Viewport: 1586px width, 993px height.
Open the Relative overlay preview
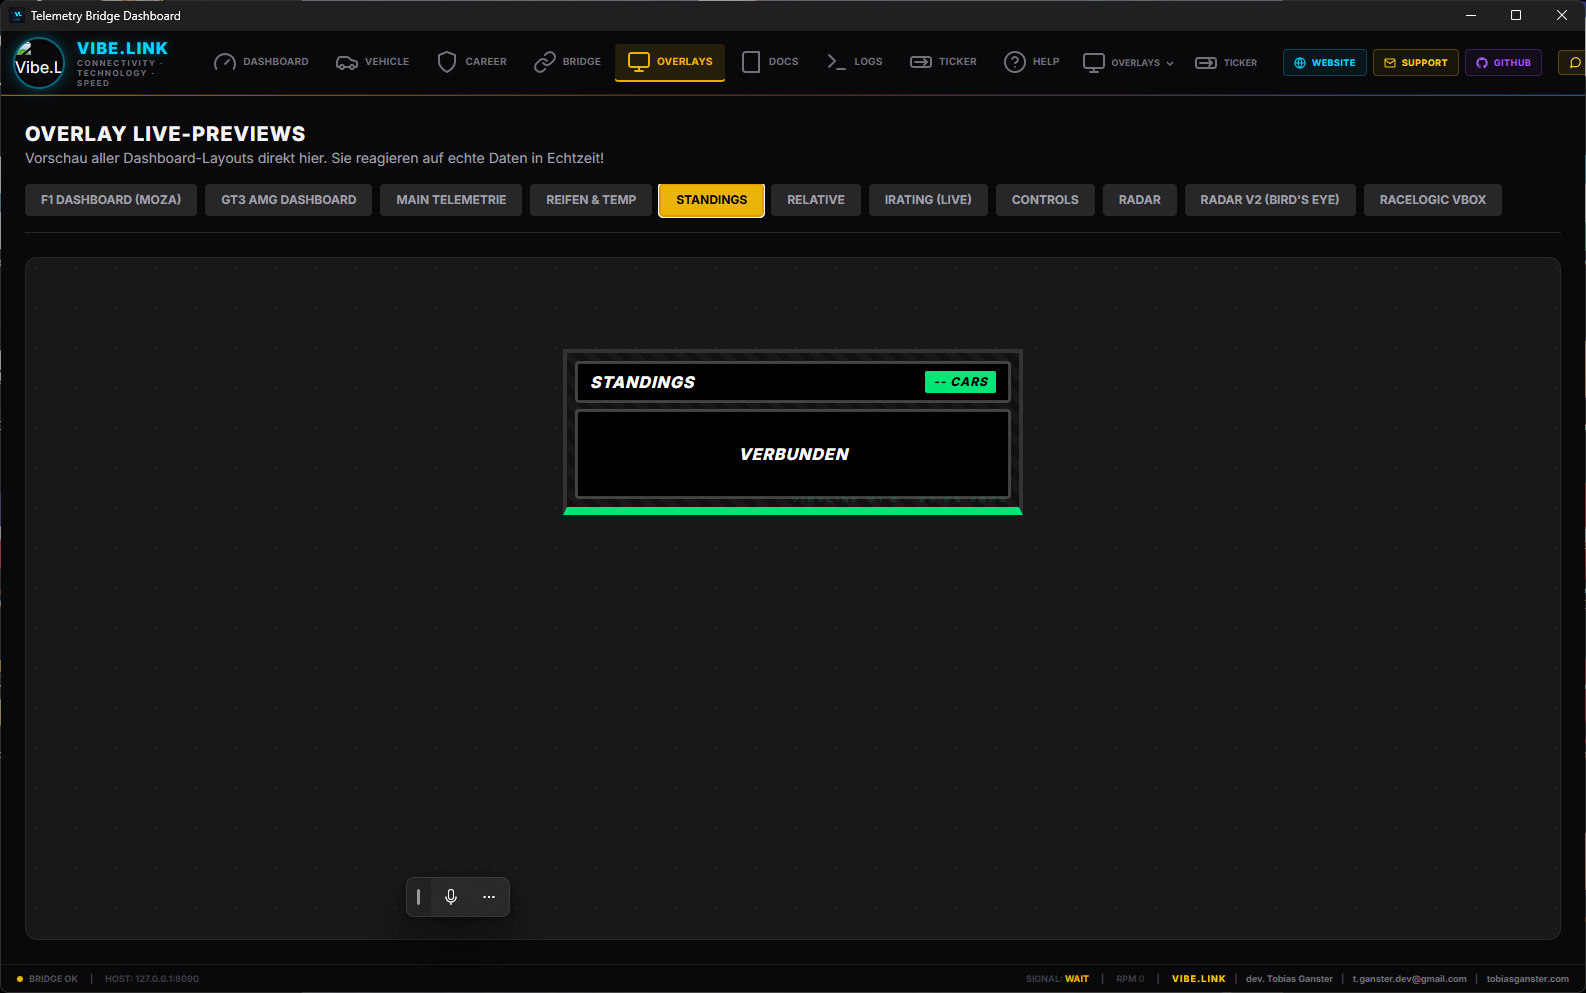tap(816, 200)
